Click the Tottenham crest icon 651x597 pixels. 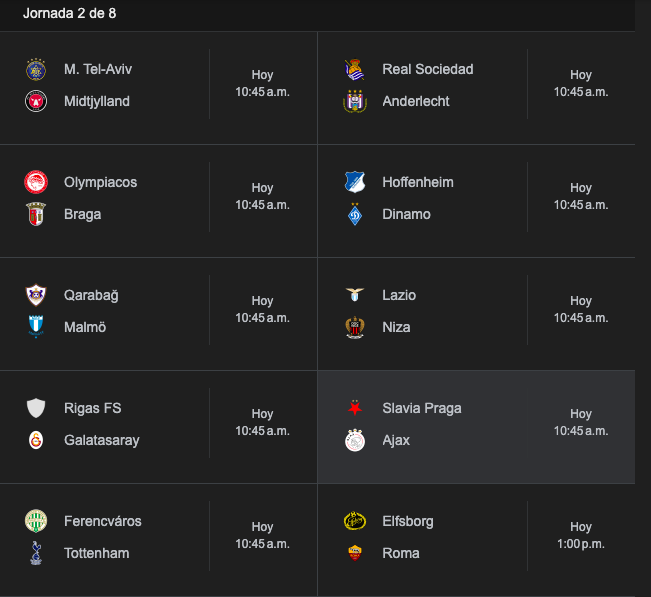(x=36, y=553)
